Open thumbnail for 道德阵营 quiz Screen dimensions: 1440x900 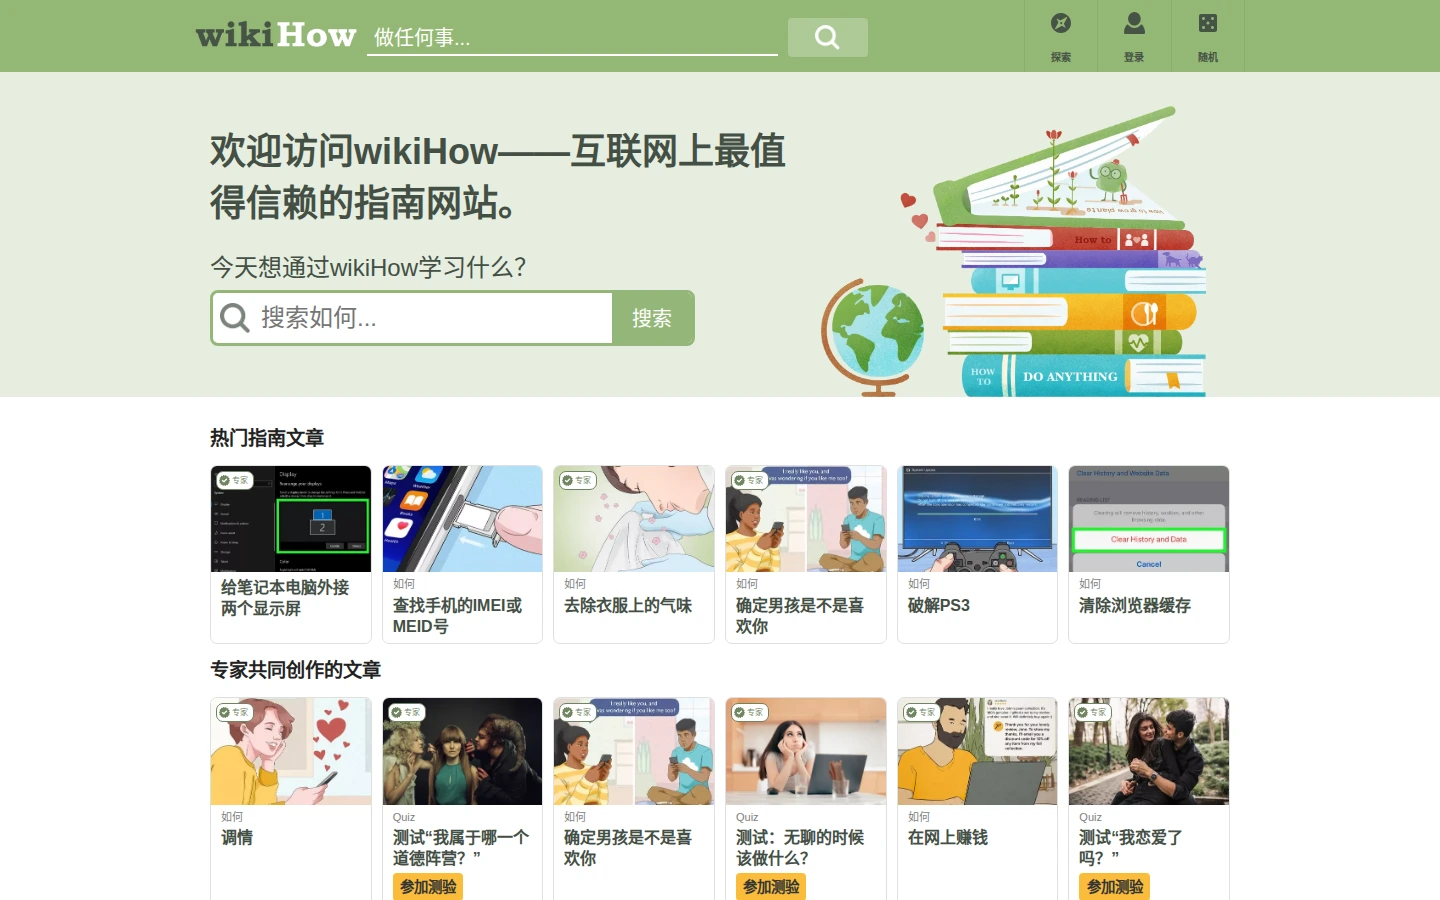pos(462,751)
